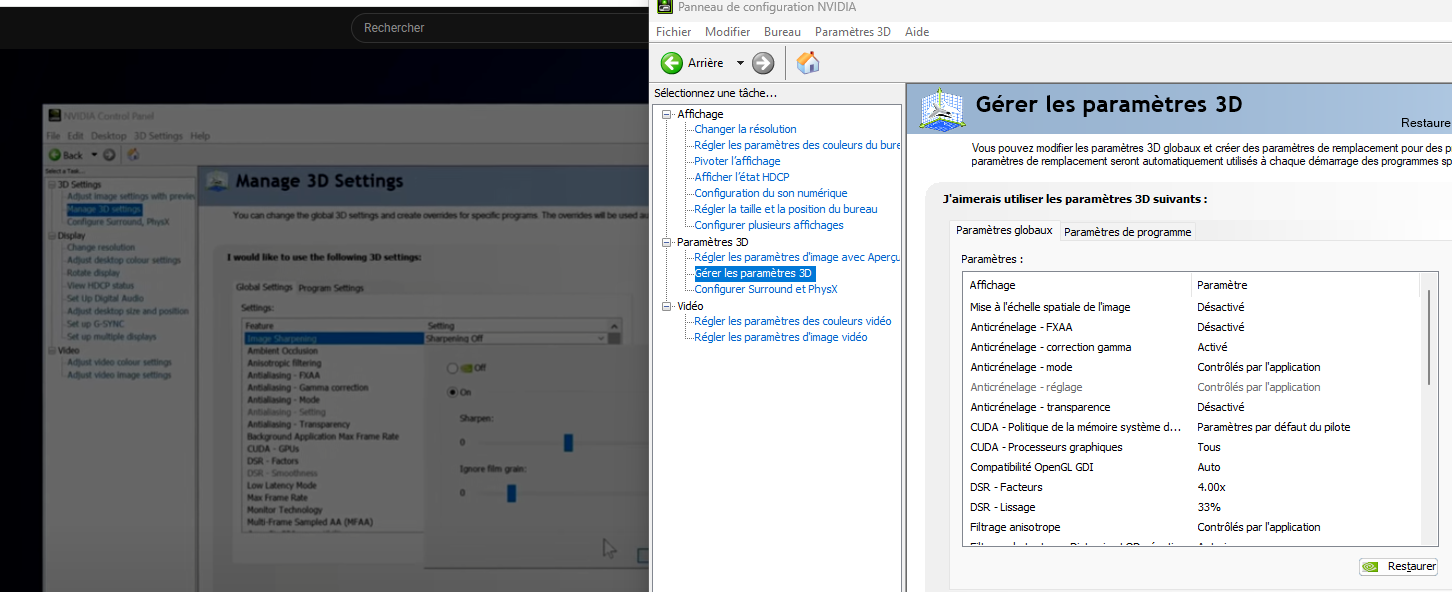Select Filtrage anisotrope row
This screenshot has height=592, width=1452.
pos(1192,527)
